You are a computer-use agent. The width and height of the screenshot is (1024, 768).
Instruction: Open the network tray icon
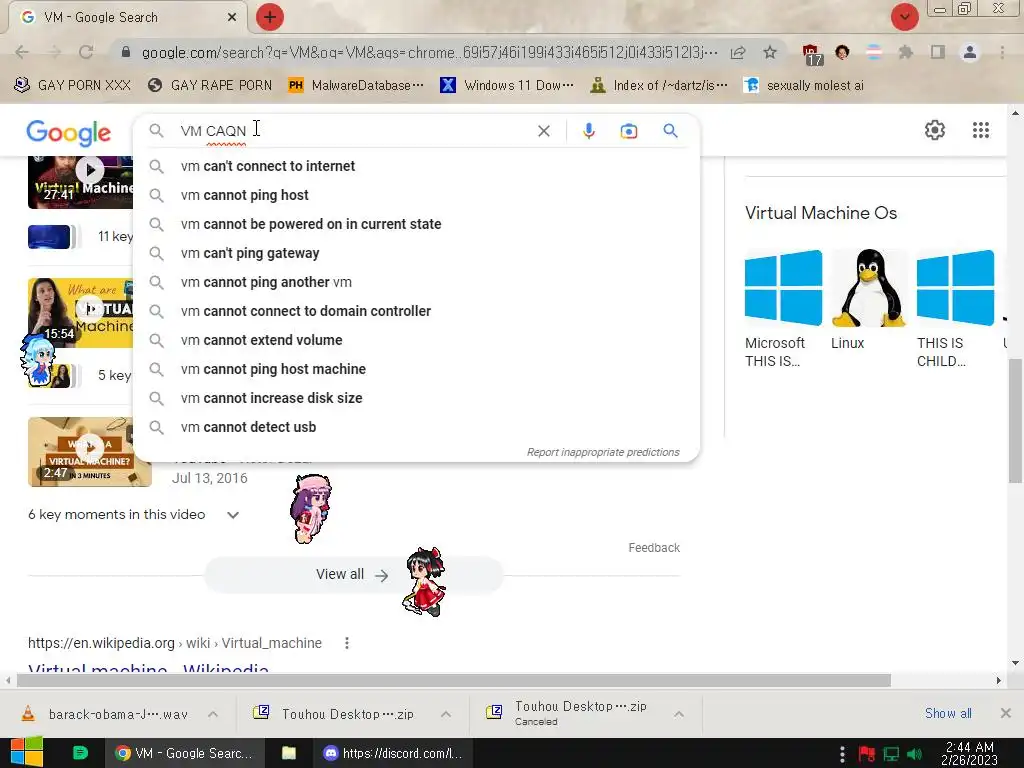891,754
